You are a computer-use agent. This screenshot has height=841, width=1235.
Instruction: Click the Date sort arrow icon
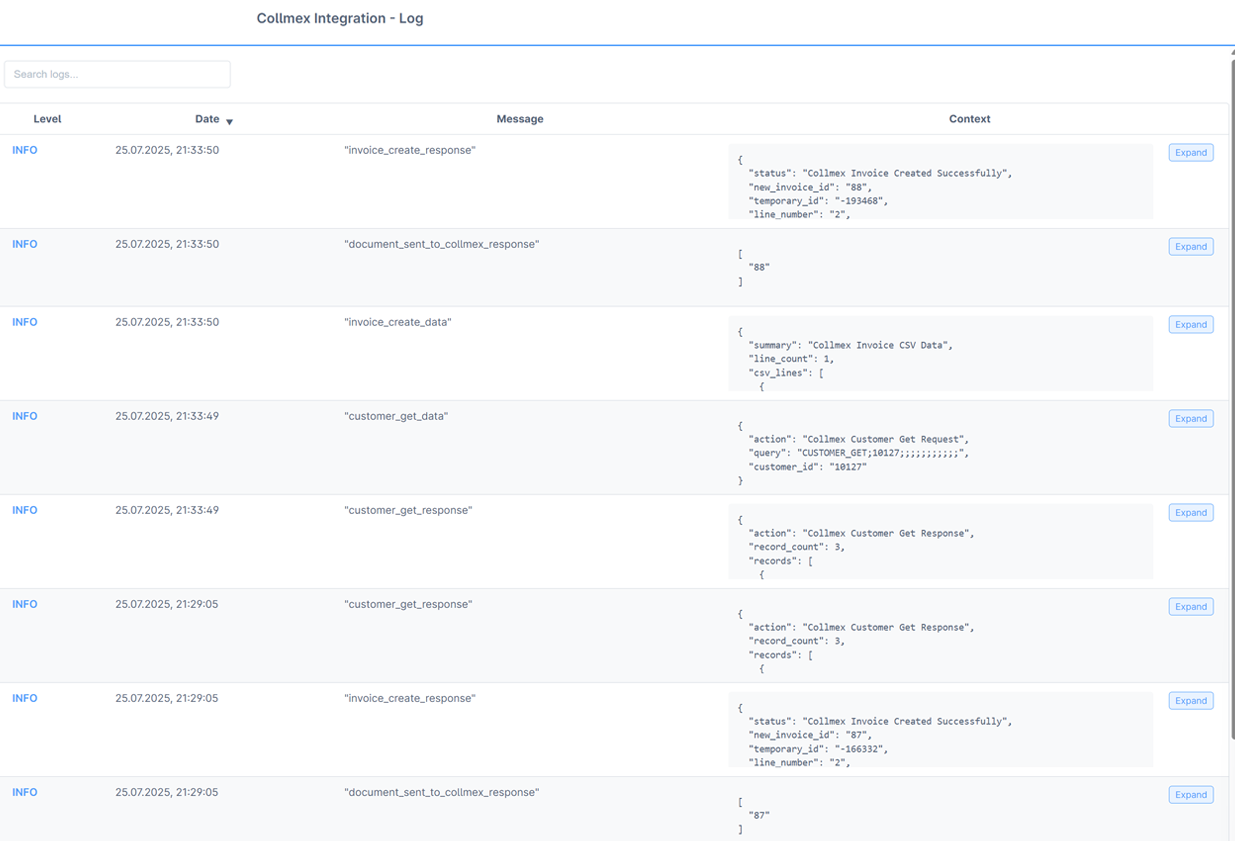(229, 122)
